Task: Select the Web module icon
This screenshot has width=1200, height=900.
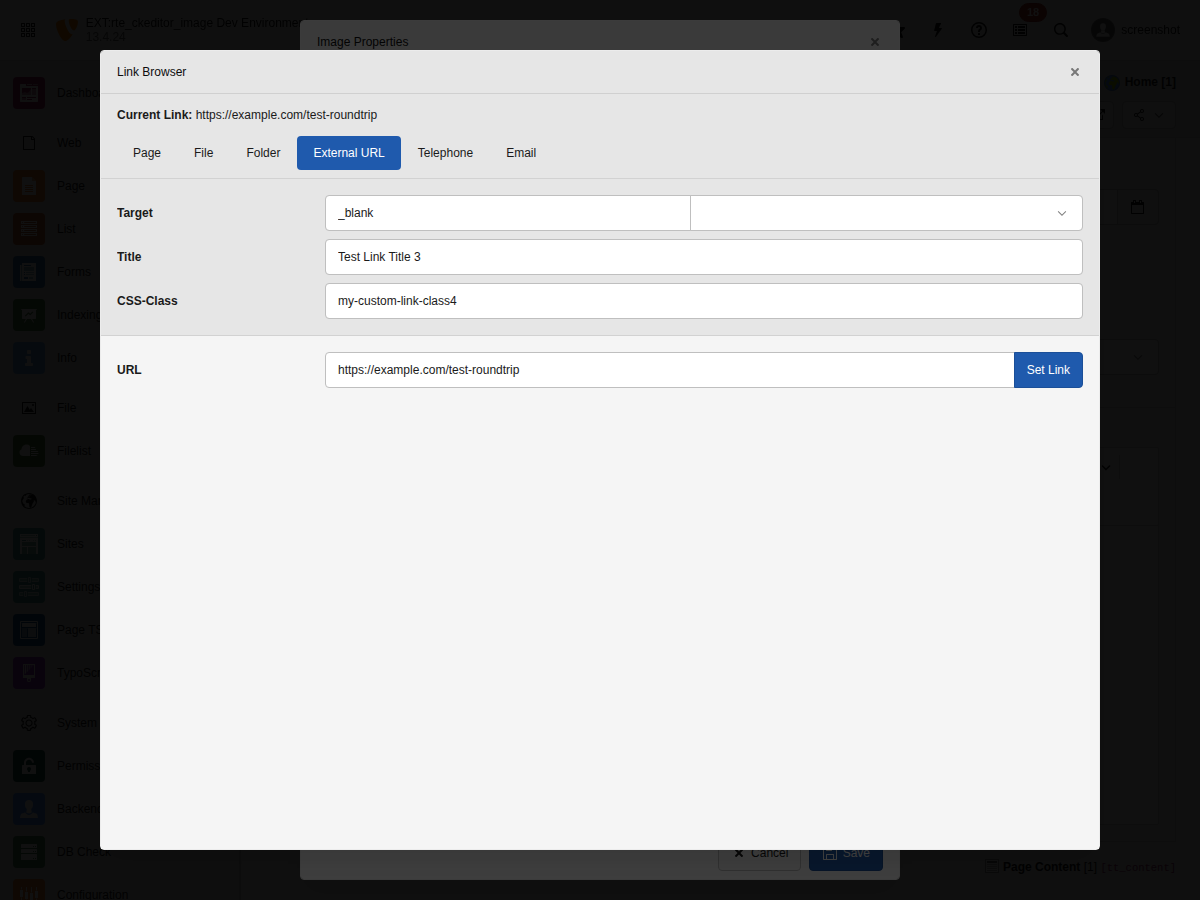Action: 29,142
